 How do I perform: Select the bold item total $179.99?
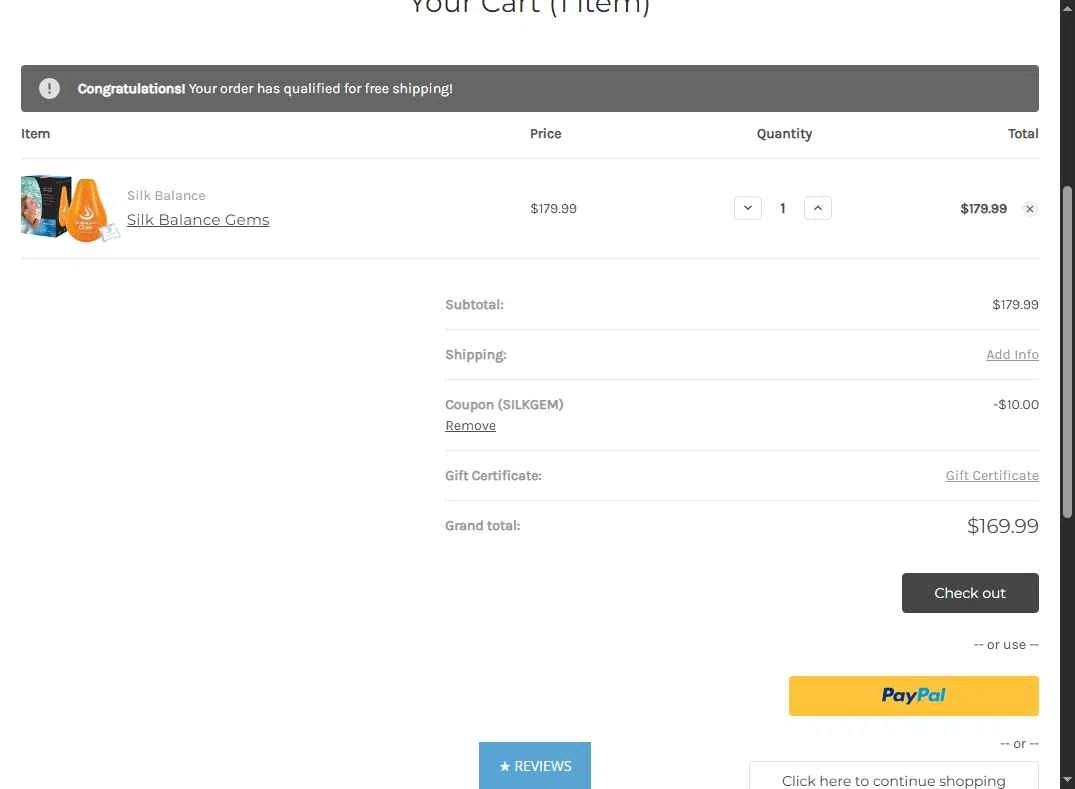click(x=983, y=208)
